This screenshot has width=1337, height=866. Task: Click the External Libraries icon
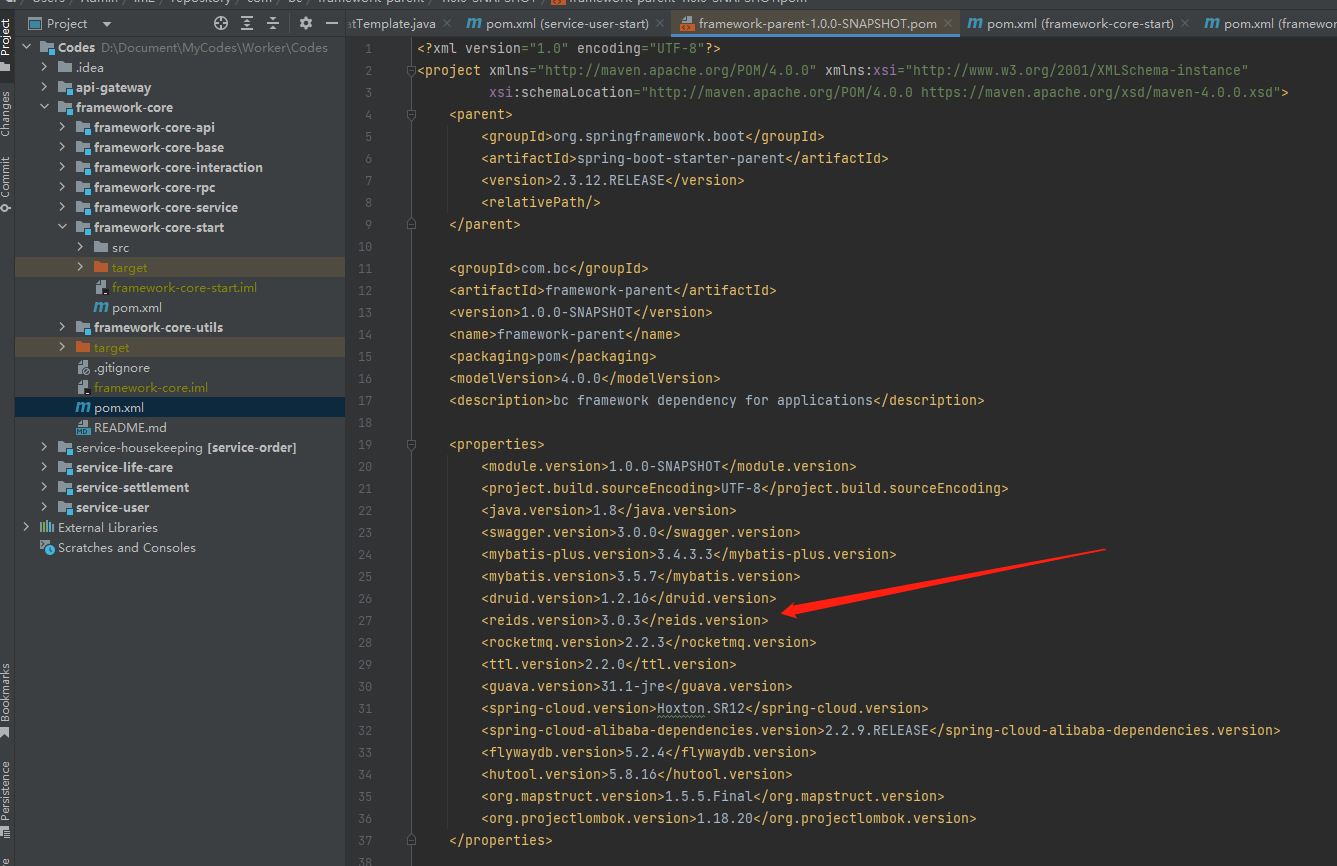pyautogui.click(x=47, y=527)
